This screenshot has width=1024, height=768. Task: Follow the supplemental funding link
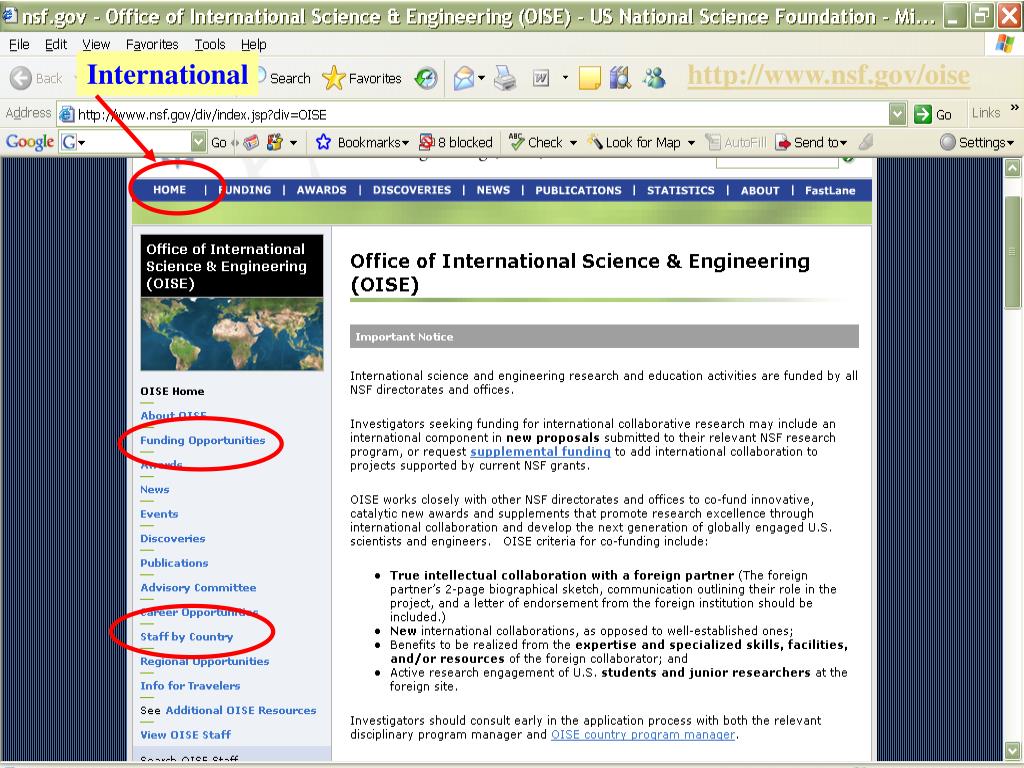(540, 451)
